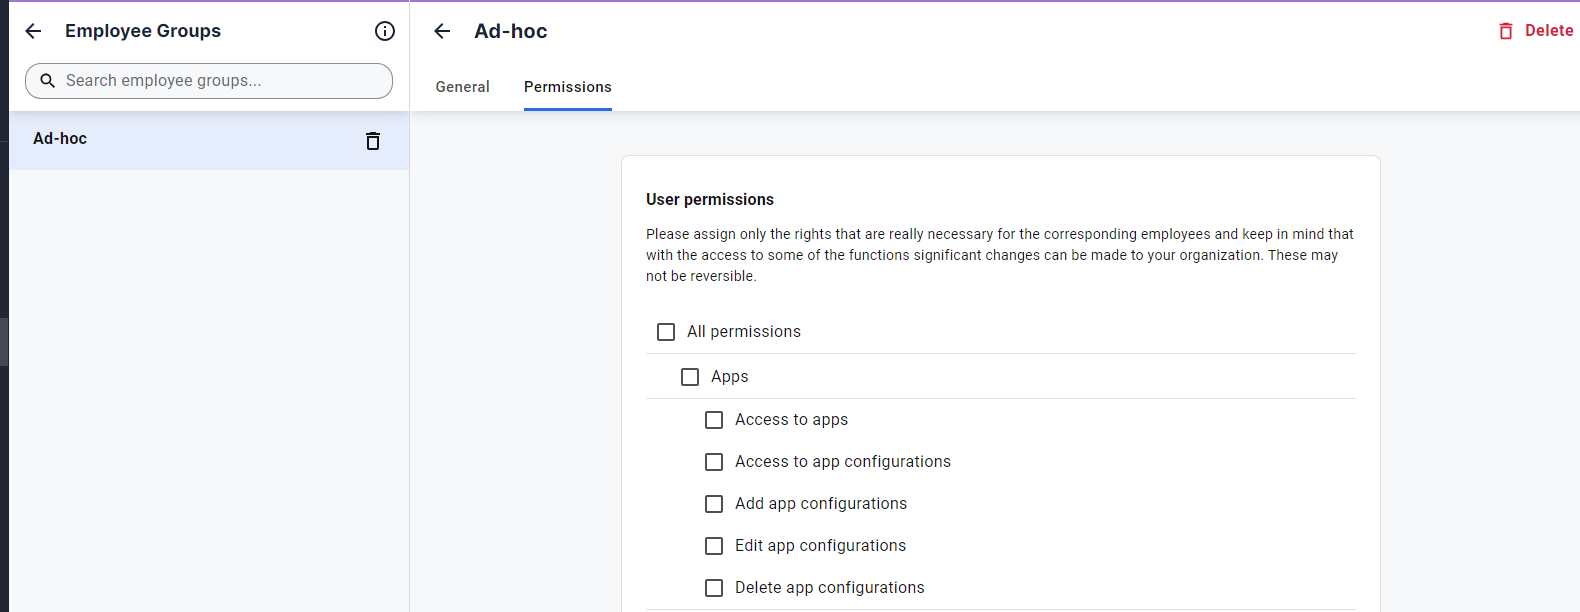The width and height of the screenshot is (1580, 612).
Task: Delete the Ad-hoc group via trash icon
Action: (x=373, y=141)
